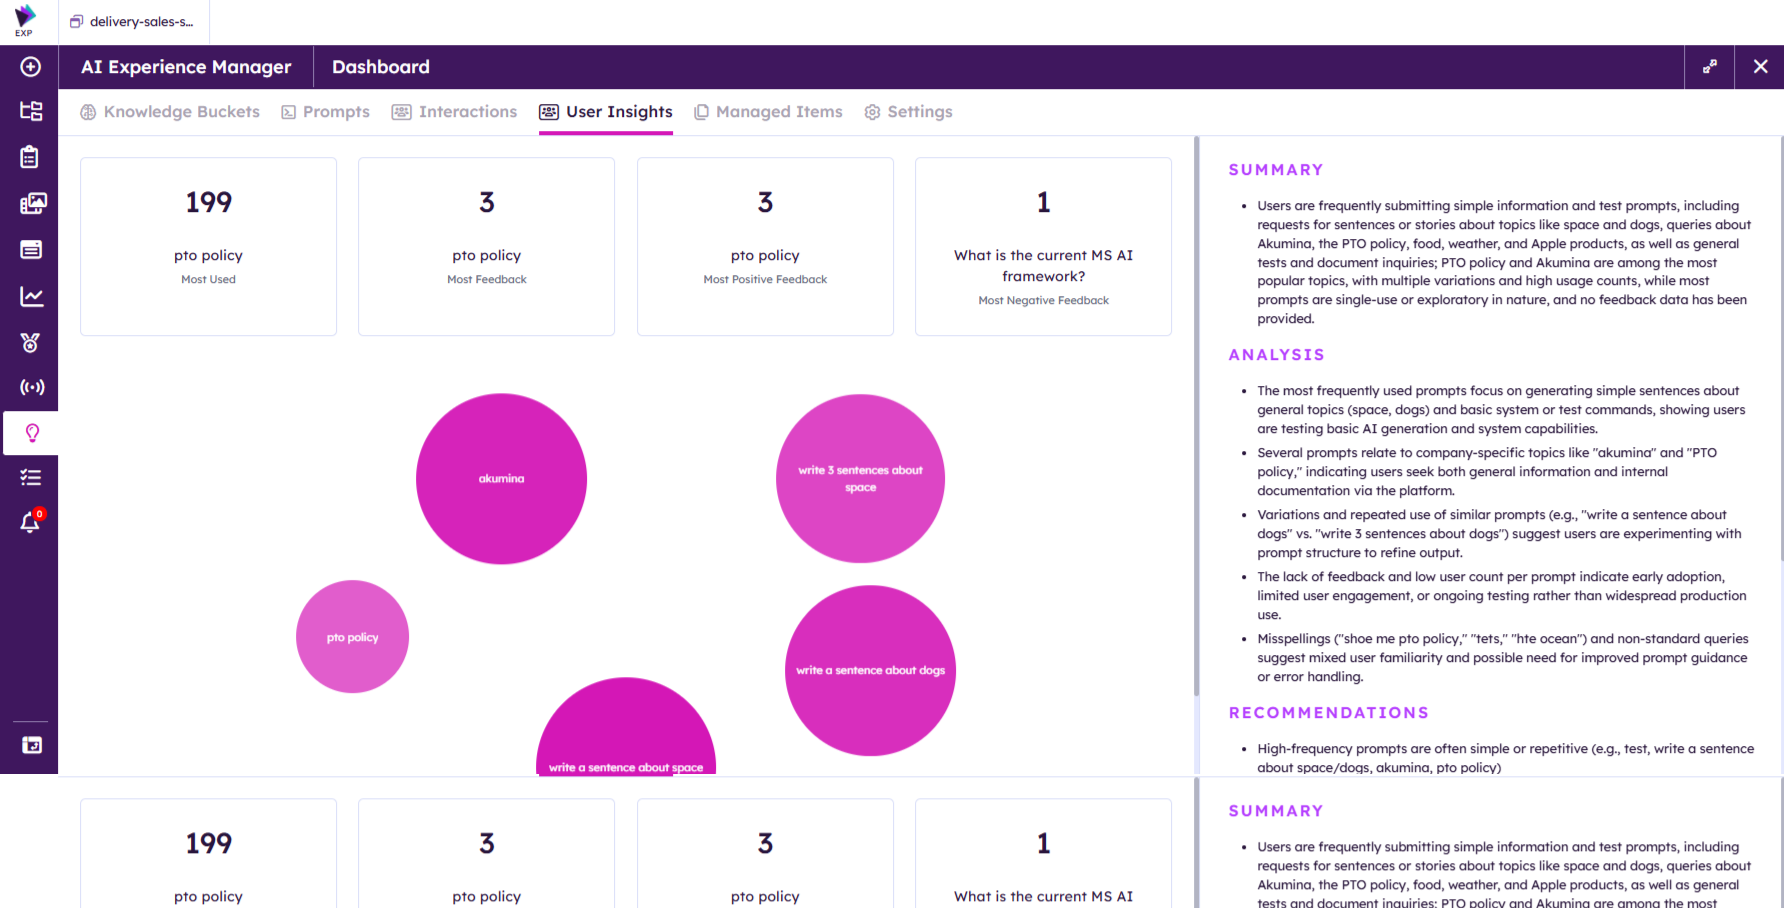This screenshot has height=908, width=1784.
Task: Click the 'Most Positive Feedback' card label
Action: coord(765,280)
